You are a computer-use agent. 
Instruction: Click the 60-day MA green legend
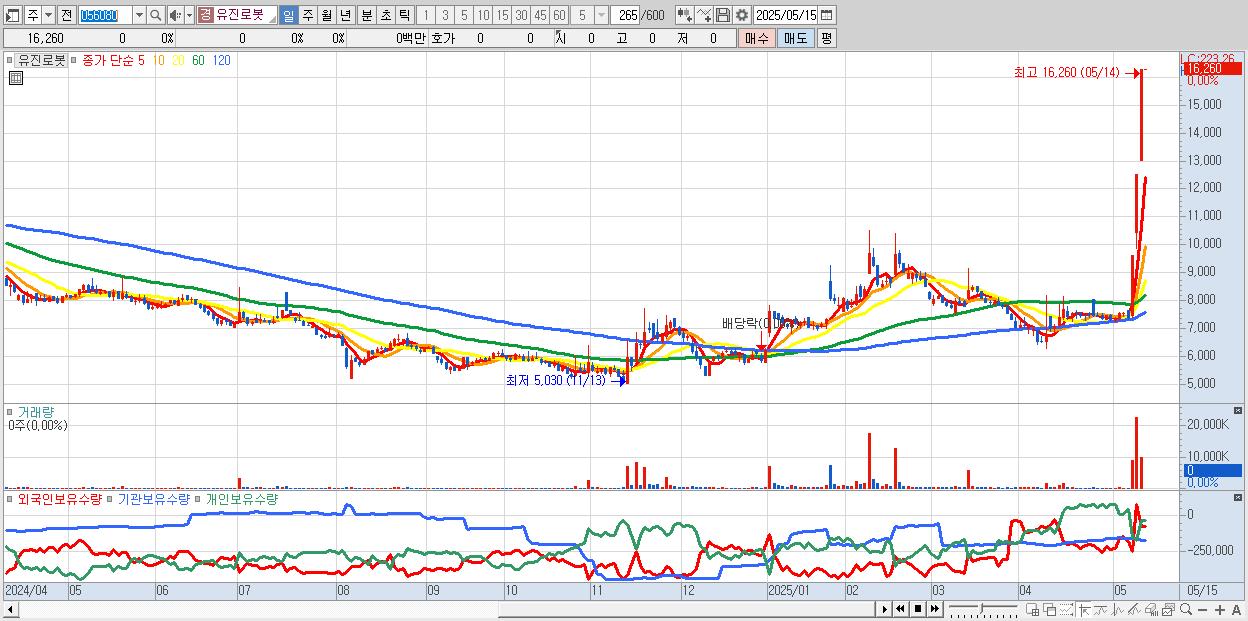198,60
